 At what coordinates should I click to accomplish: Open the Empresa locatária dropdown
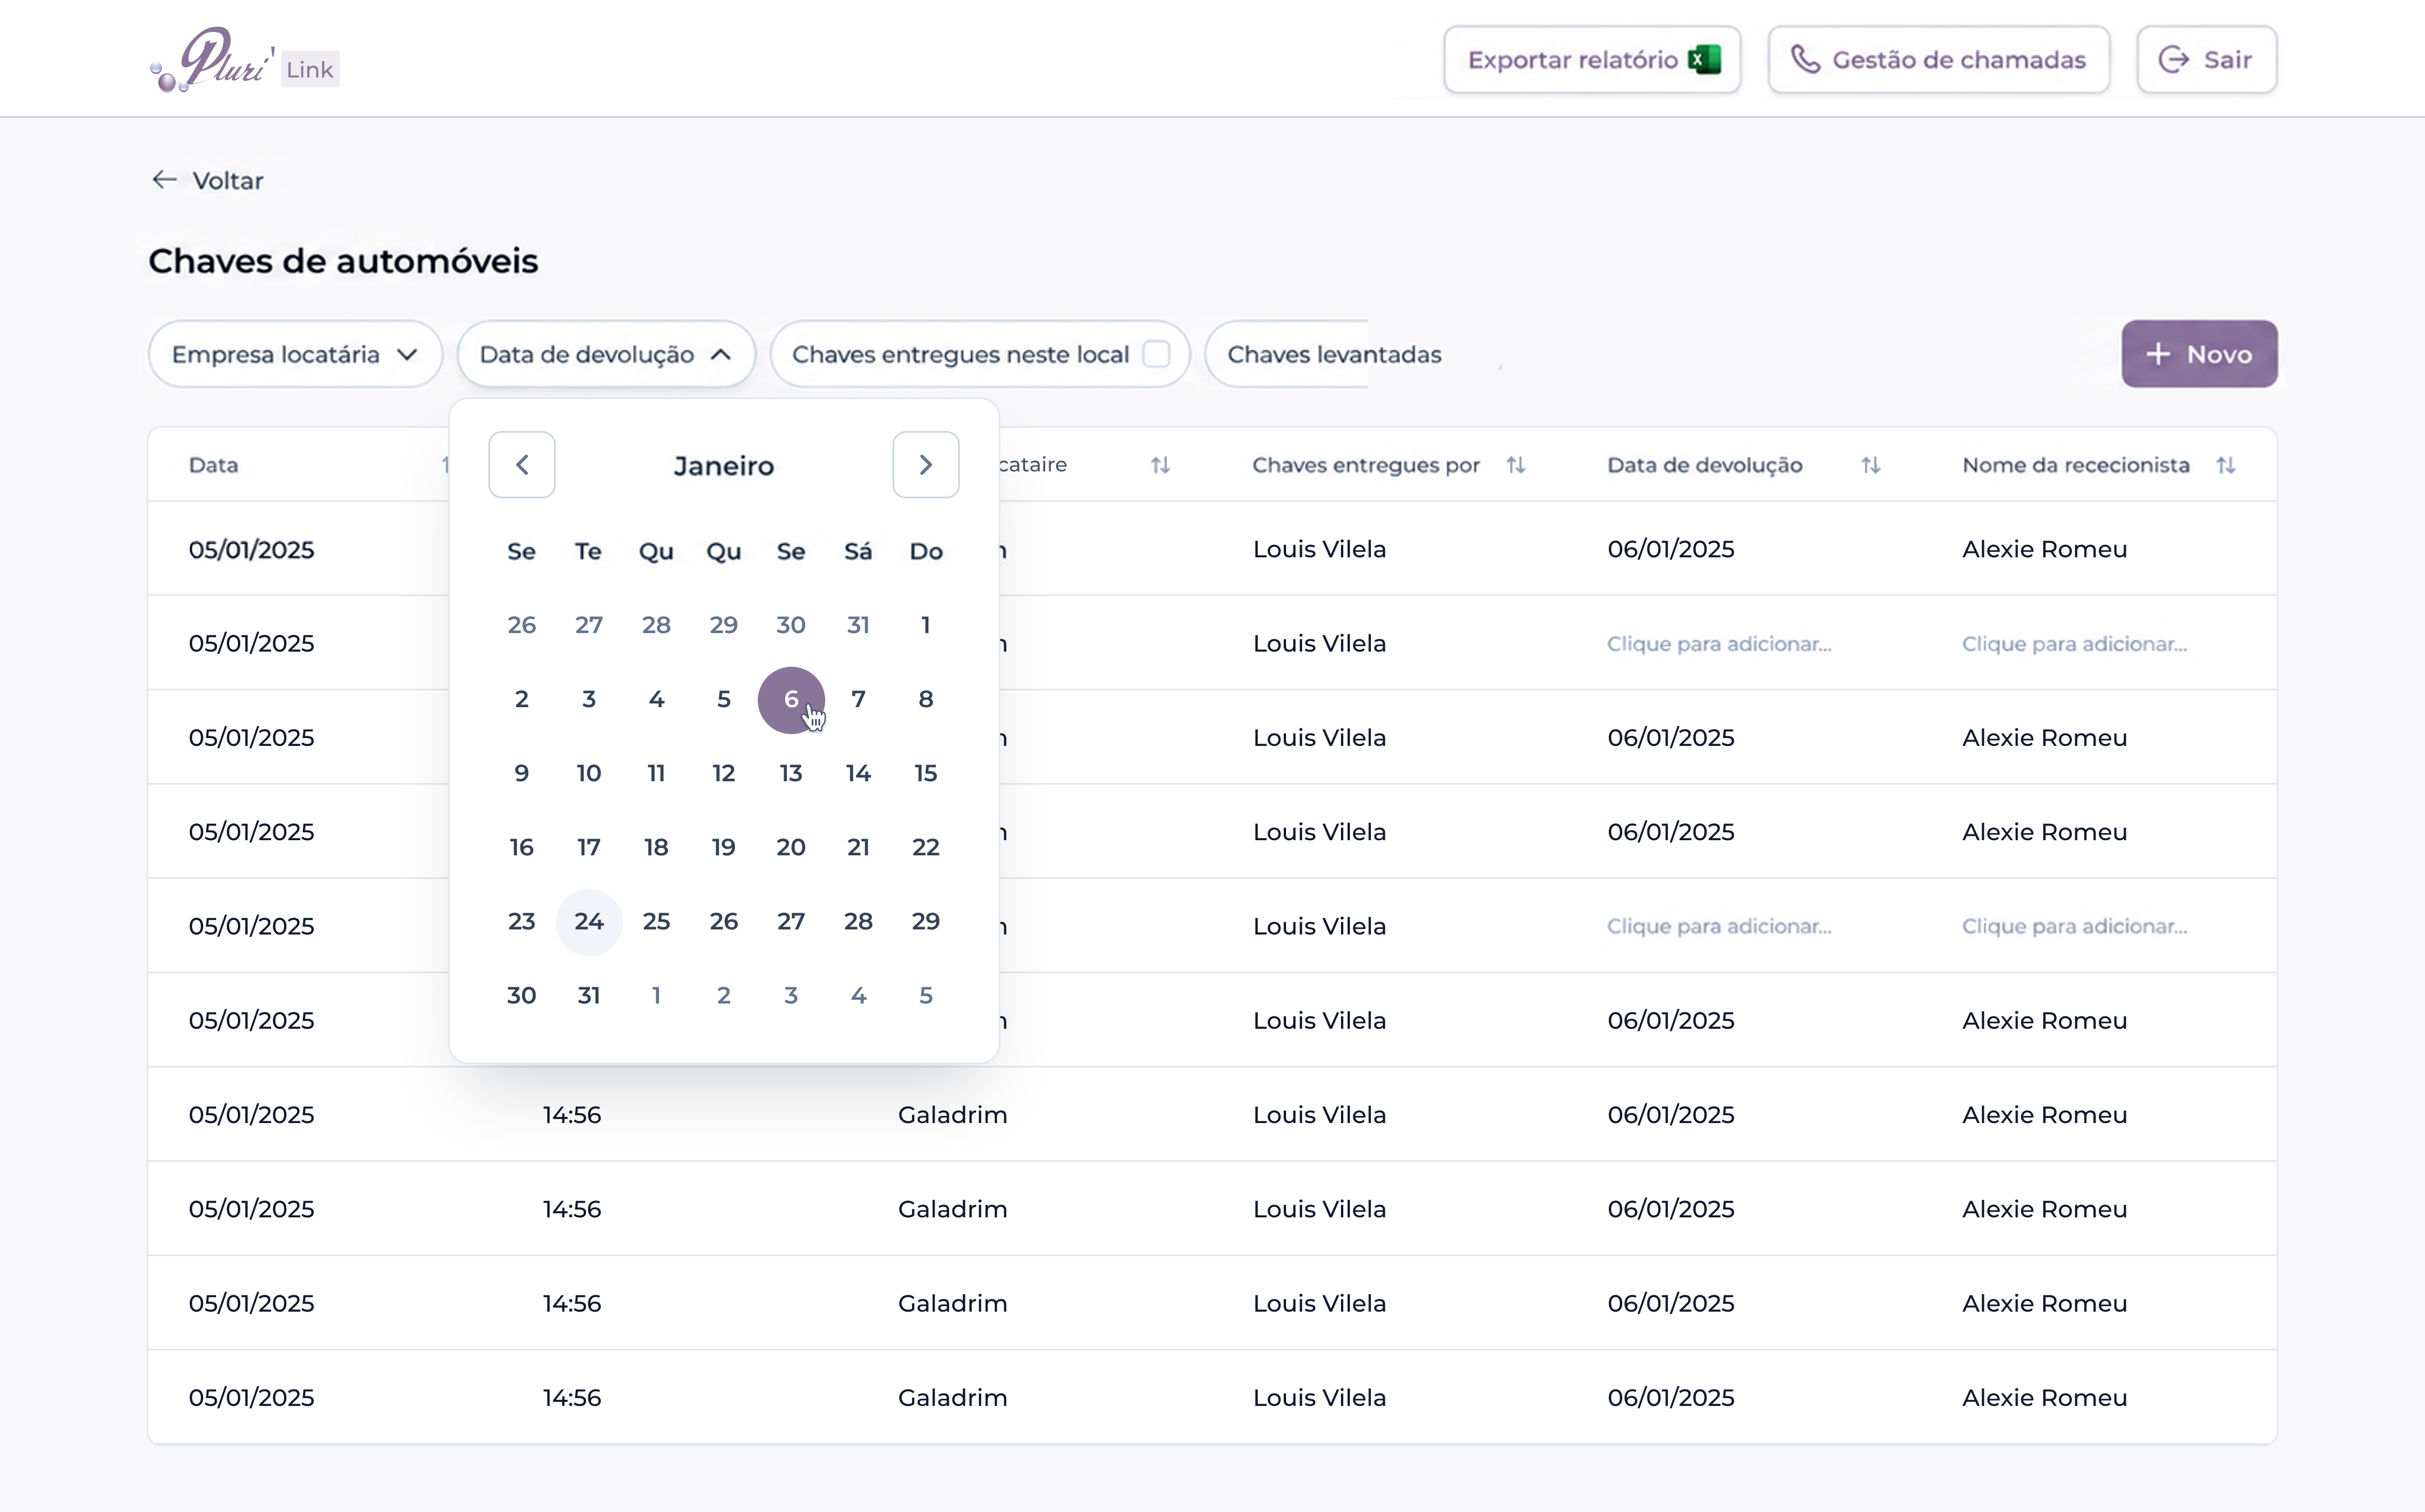[x=295, y=354]
